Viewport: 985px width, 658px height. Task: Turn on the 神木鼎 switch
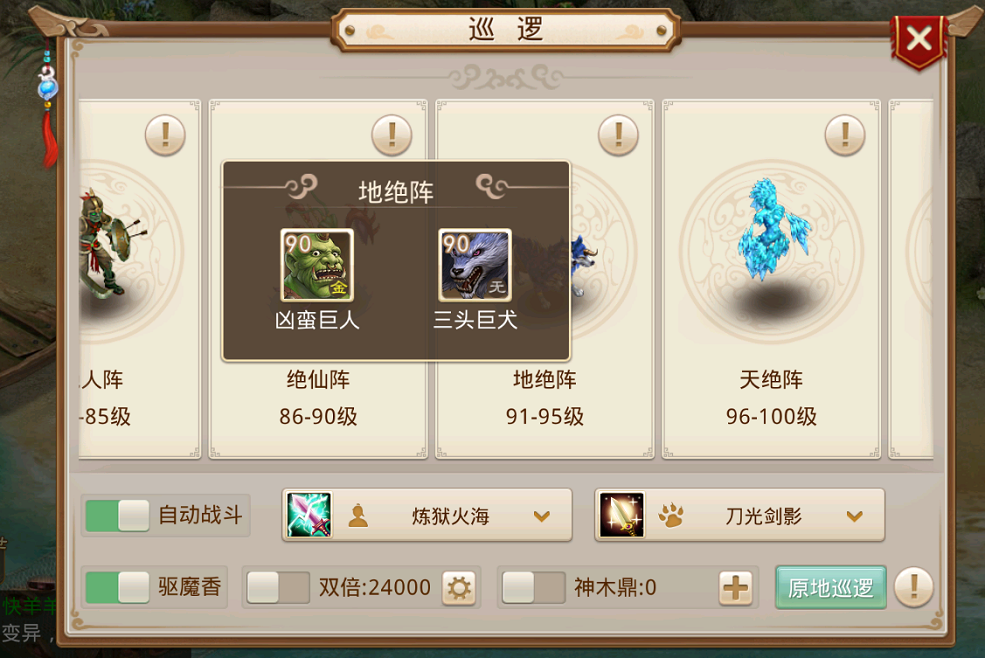click(534, 588)
